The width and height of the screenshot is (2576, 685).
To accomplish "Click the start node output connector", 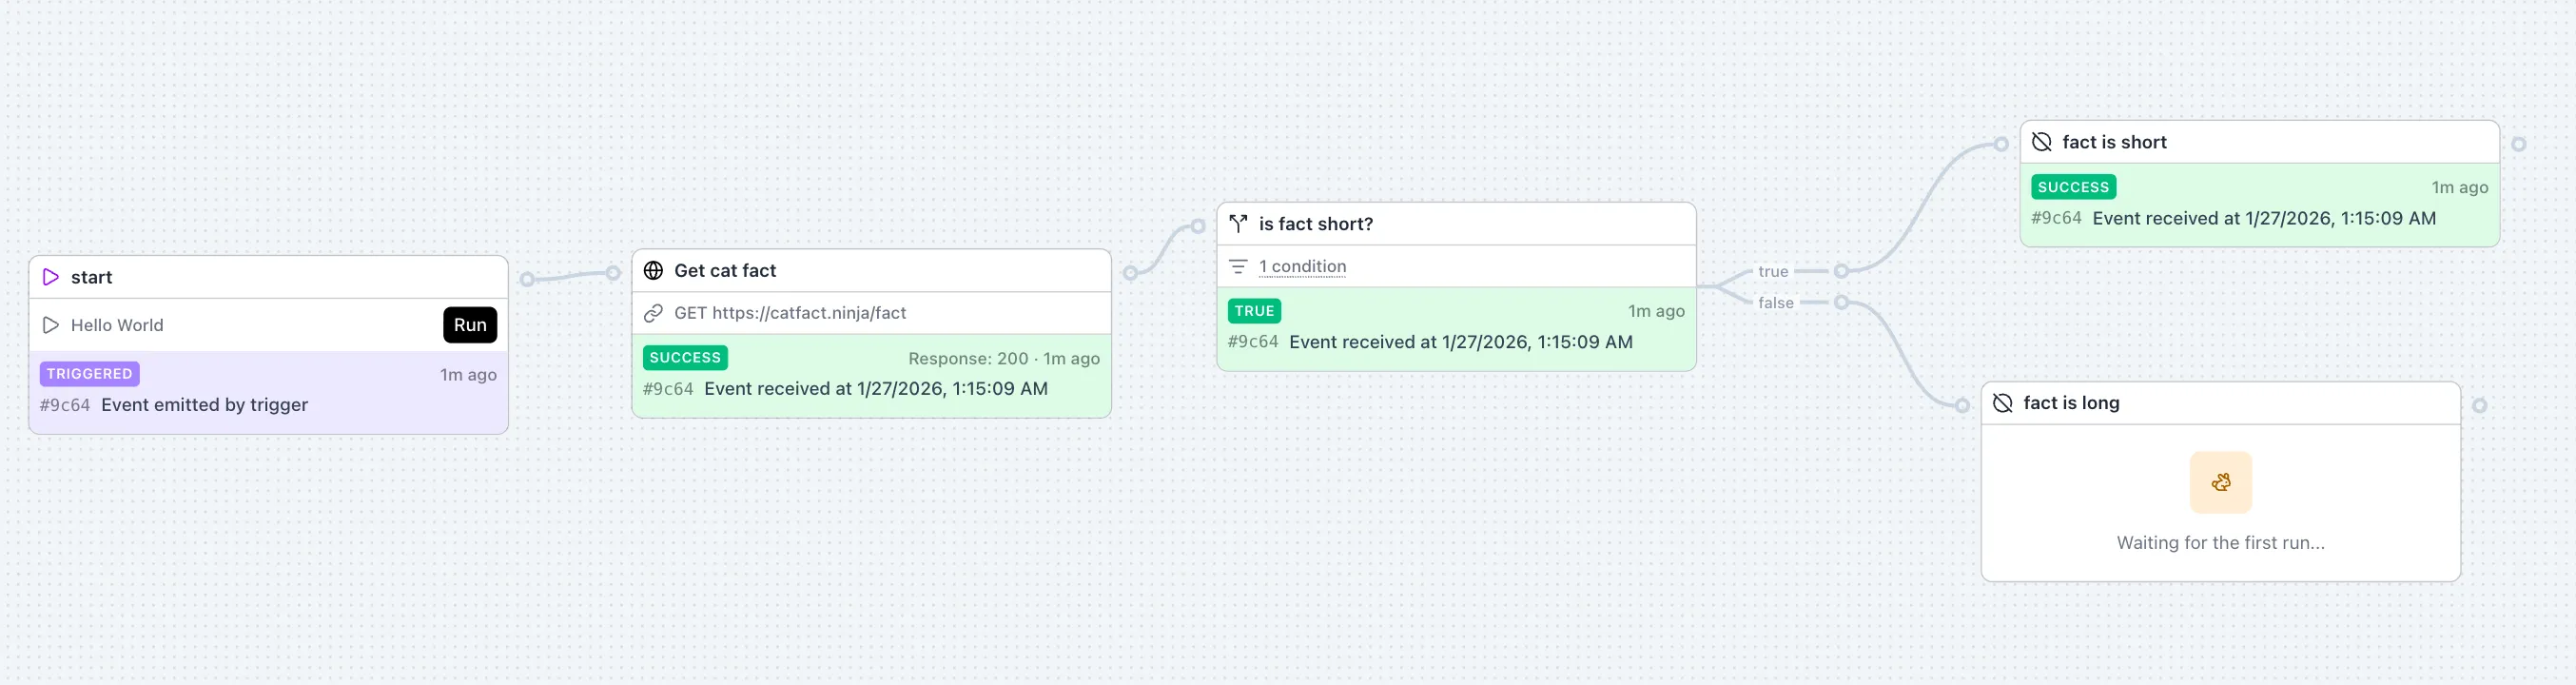I will pyautogui.click(x=527, y=279).
